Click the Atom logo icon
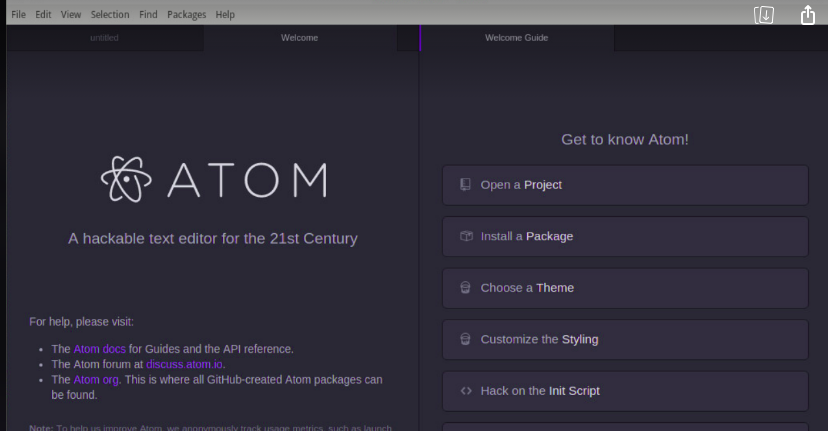 (x=126, y=180)
